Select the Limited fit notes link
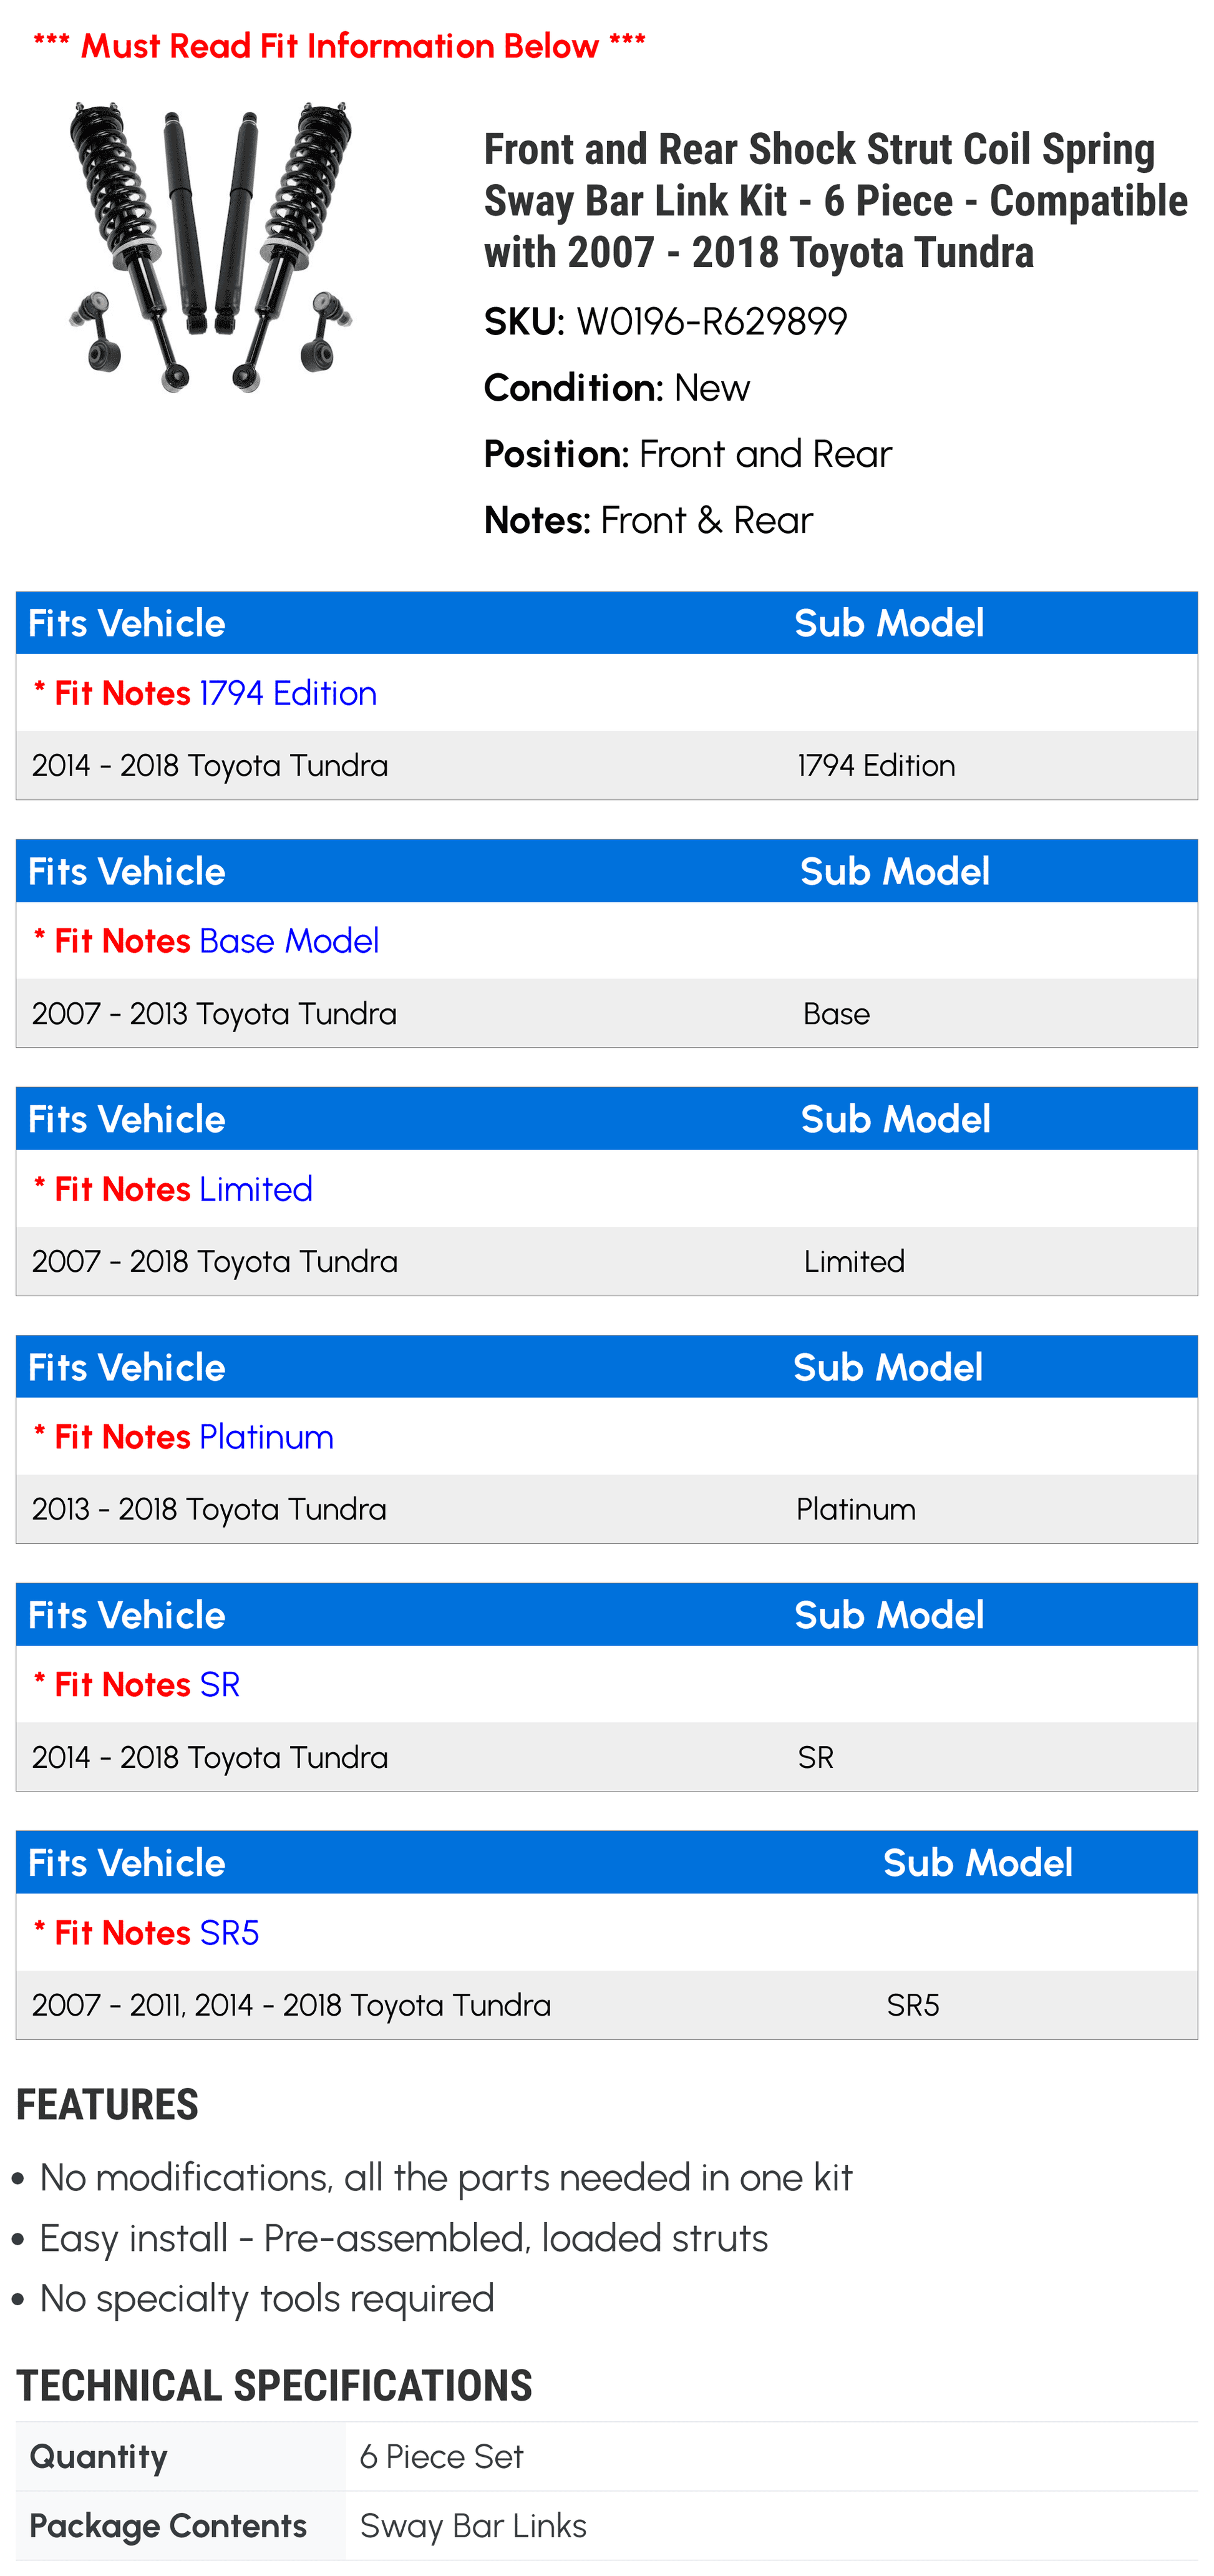Screen dimensions: 1214x2576 (256, 1189)
